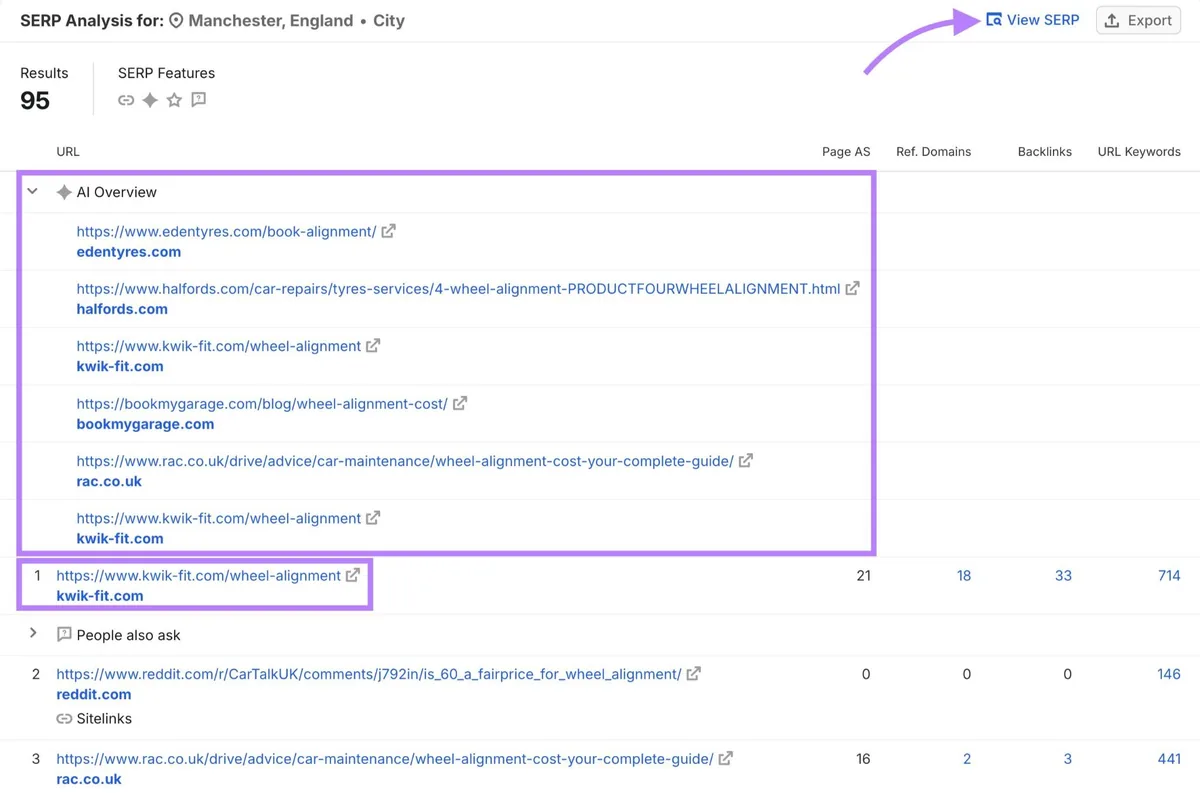Click the halfords.com domain name
Viewport: 1200px width, 793px height.
(122, 309)
